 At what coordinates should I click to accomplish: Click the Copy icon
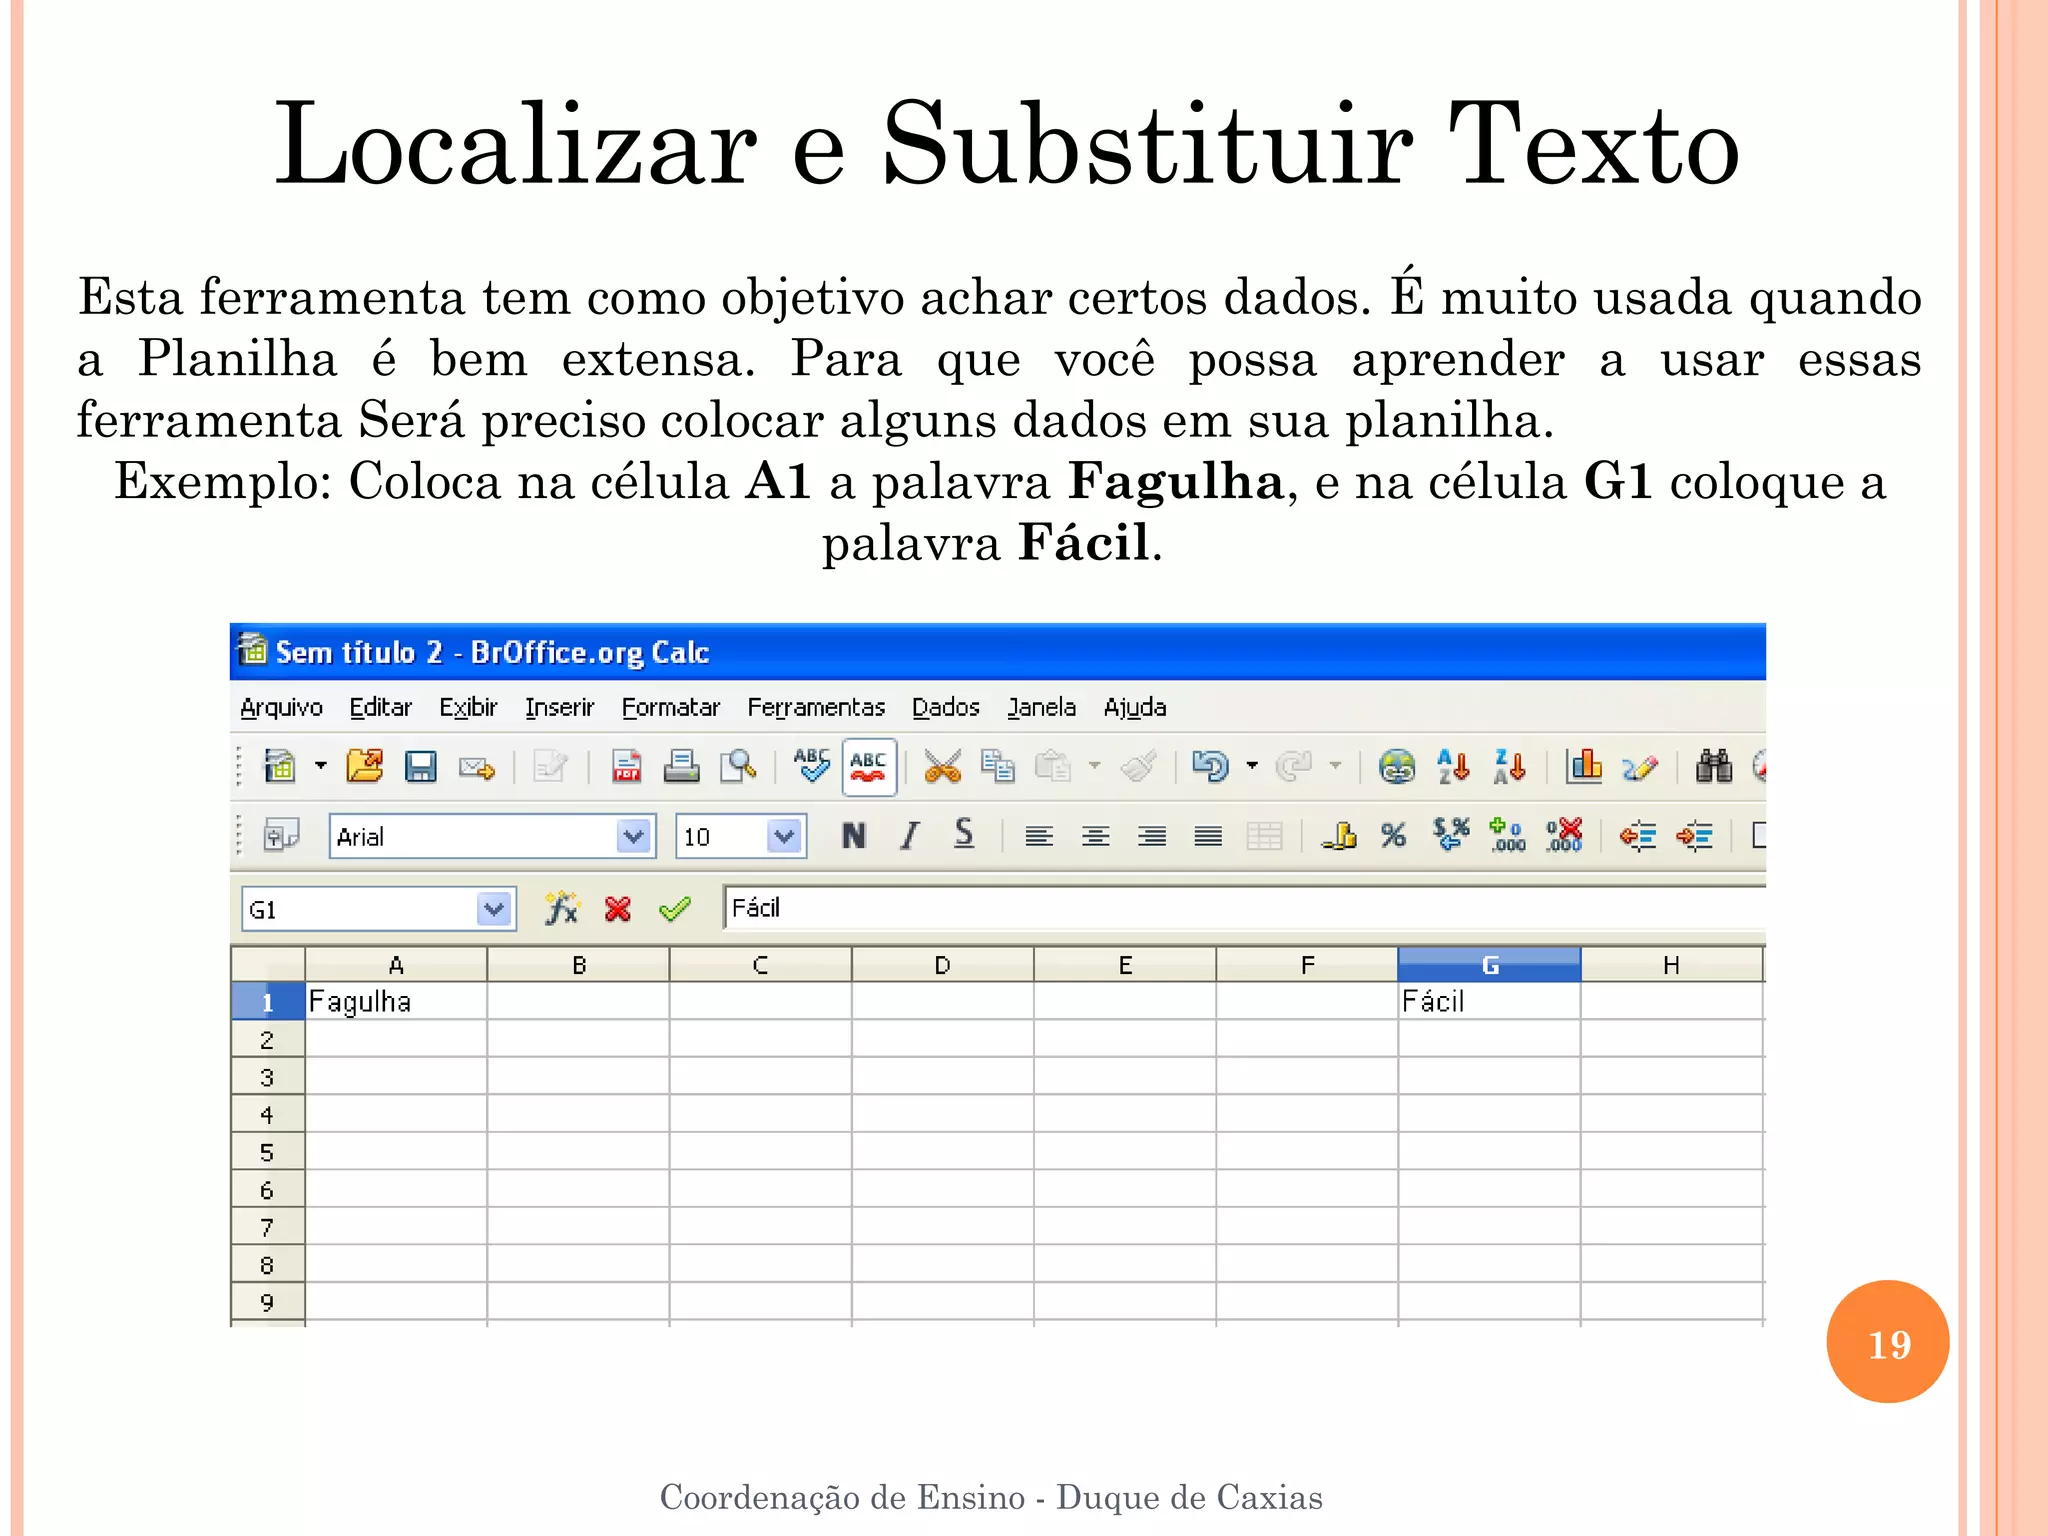point(998,767)
